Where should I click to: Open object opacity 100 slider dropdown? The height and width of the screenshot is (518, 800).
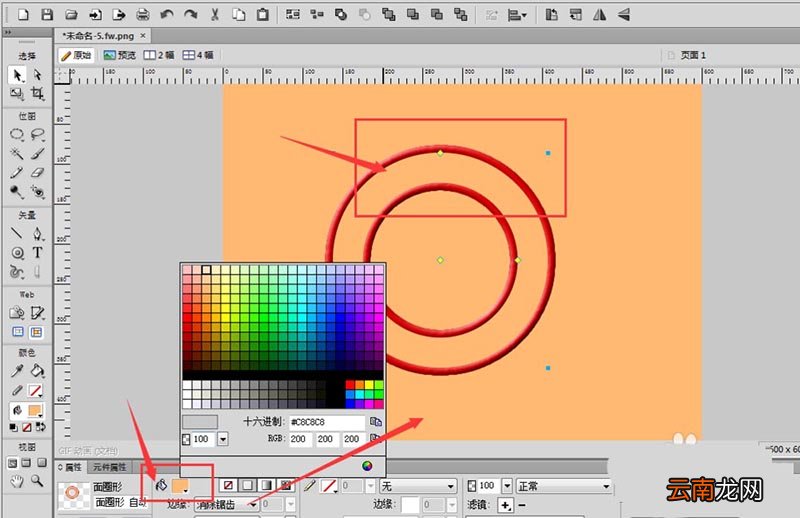[x=507, y=486]
